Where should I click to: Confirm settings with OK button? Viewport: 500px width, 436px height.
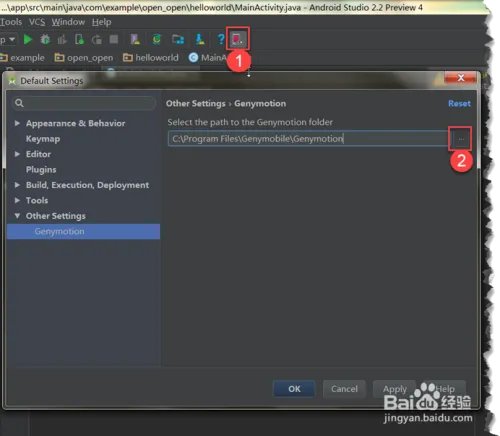pyautogui.click(x=294, y=389)
